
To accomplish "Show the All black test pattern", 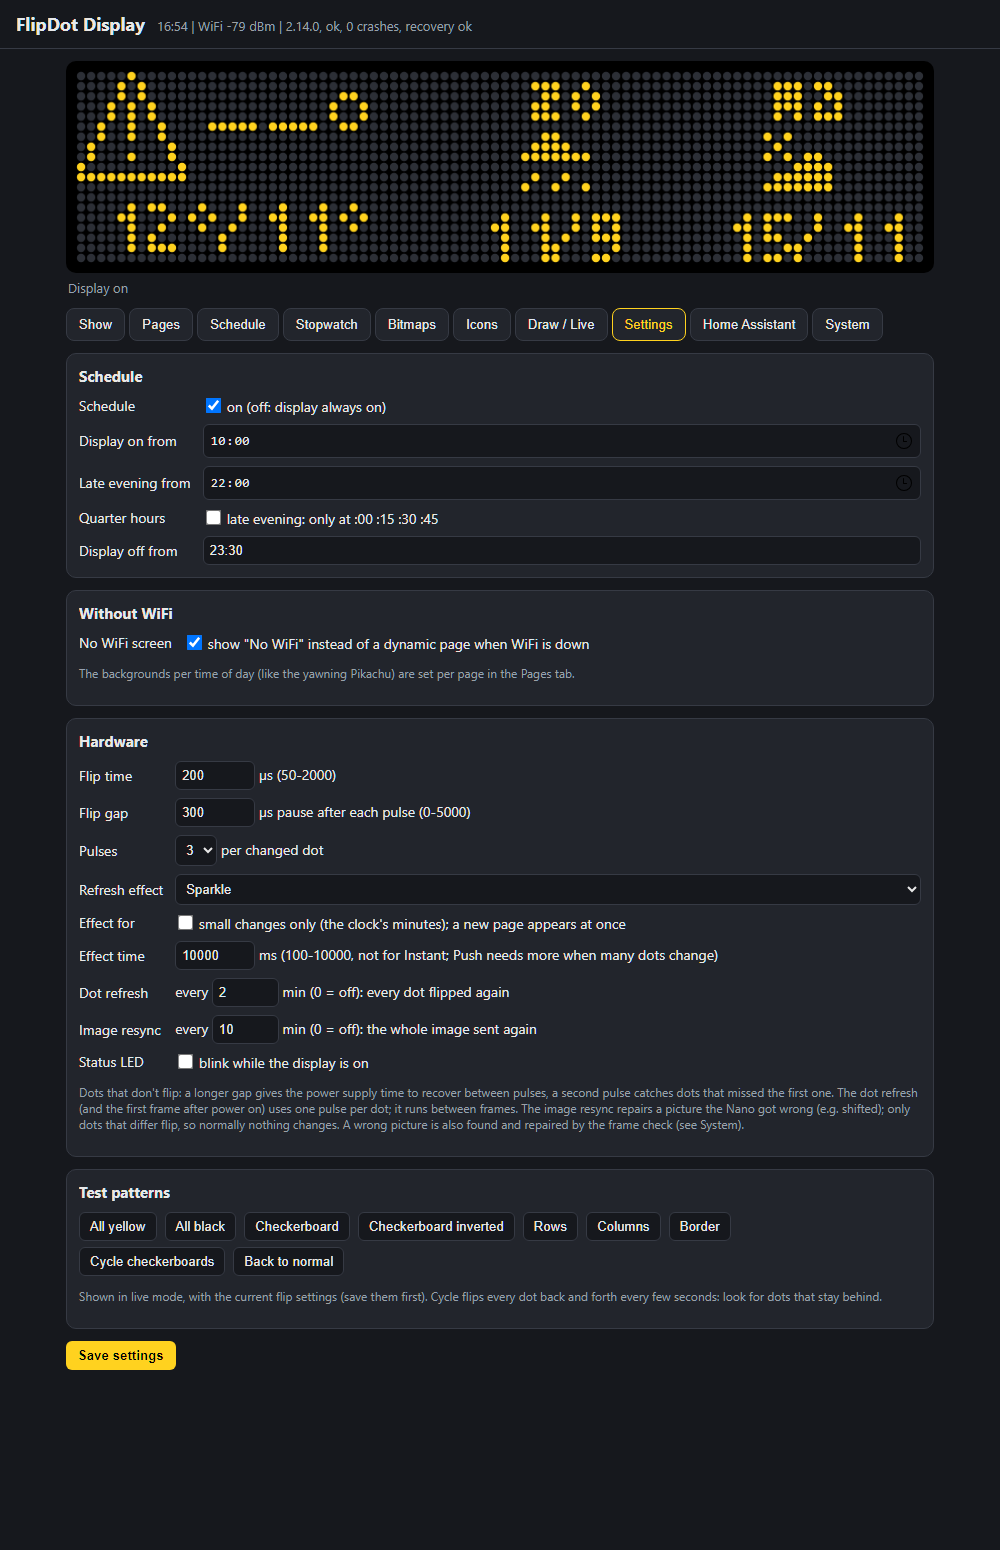I will [200, 1226].
